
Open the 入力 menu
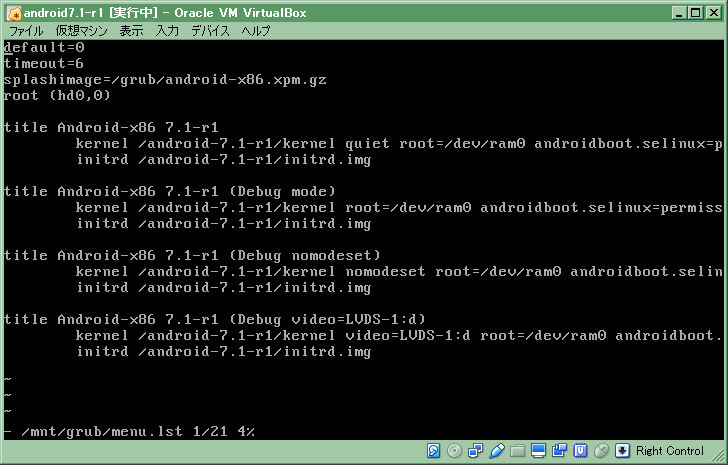pyautogui.click(x=167, y=31)
